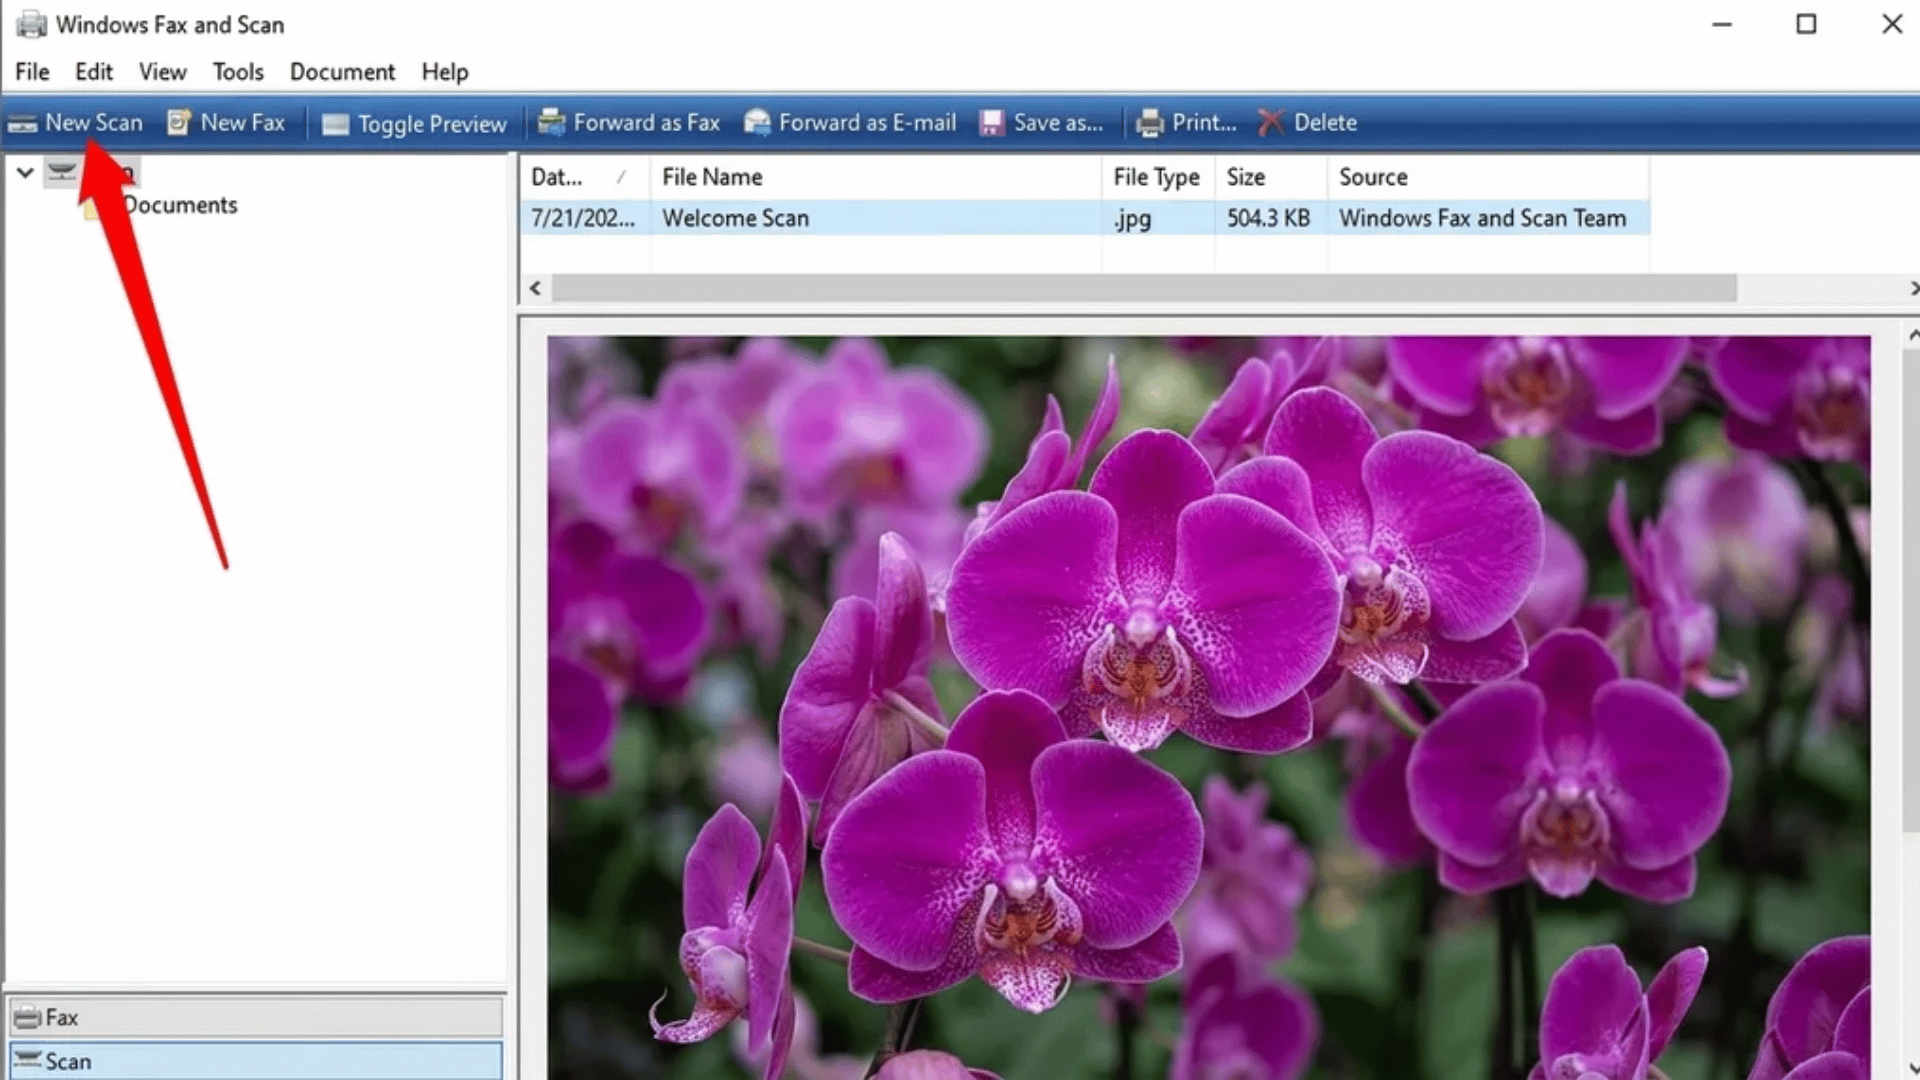The width and height of the screenshot is (1920, 1080).
Task: Select the Scan root tree node icon
Action: click(x=62, y=172)
